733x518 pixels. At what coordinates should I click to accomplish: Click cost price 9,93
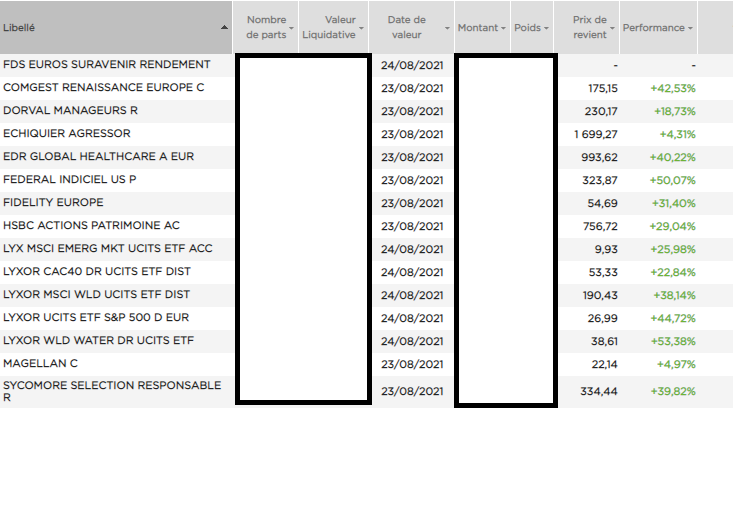(x=606, y=249)
